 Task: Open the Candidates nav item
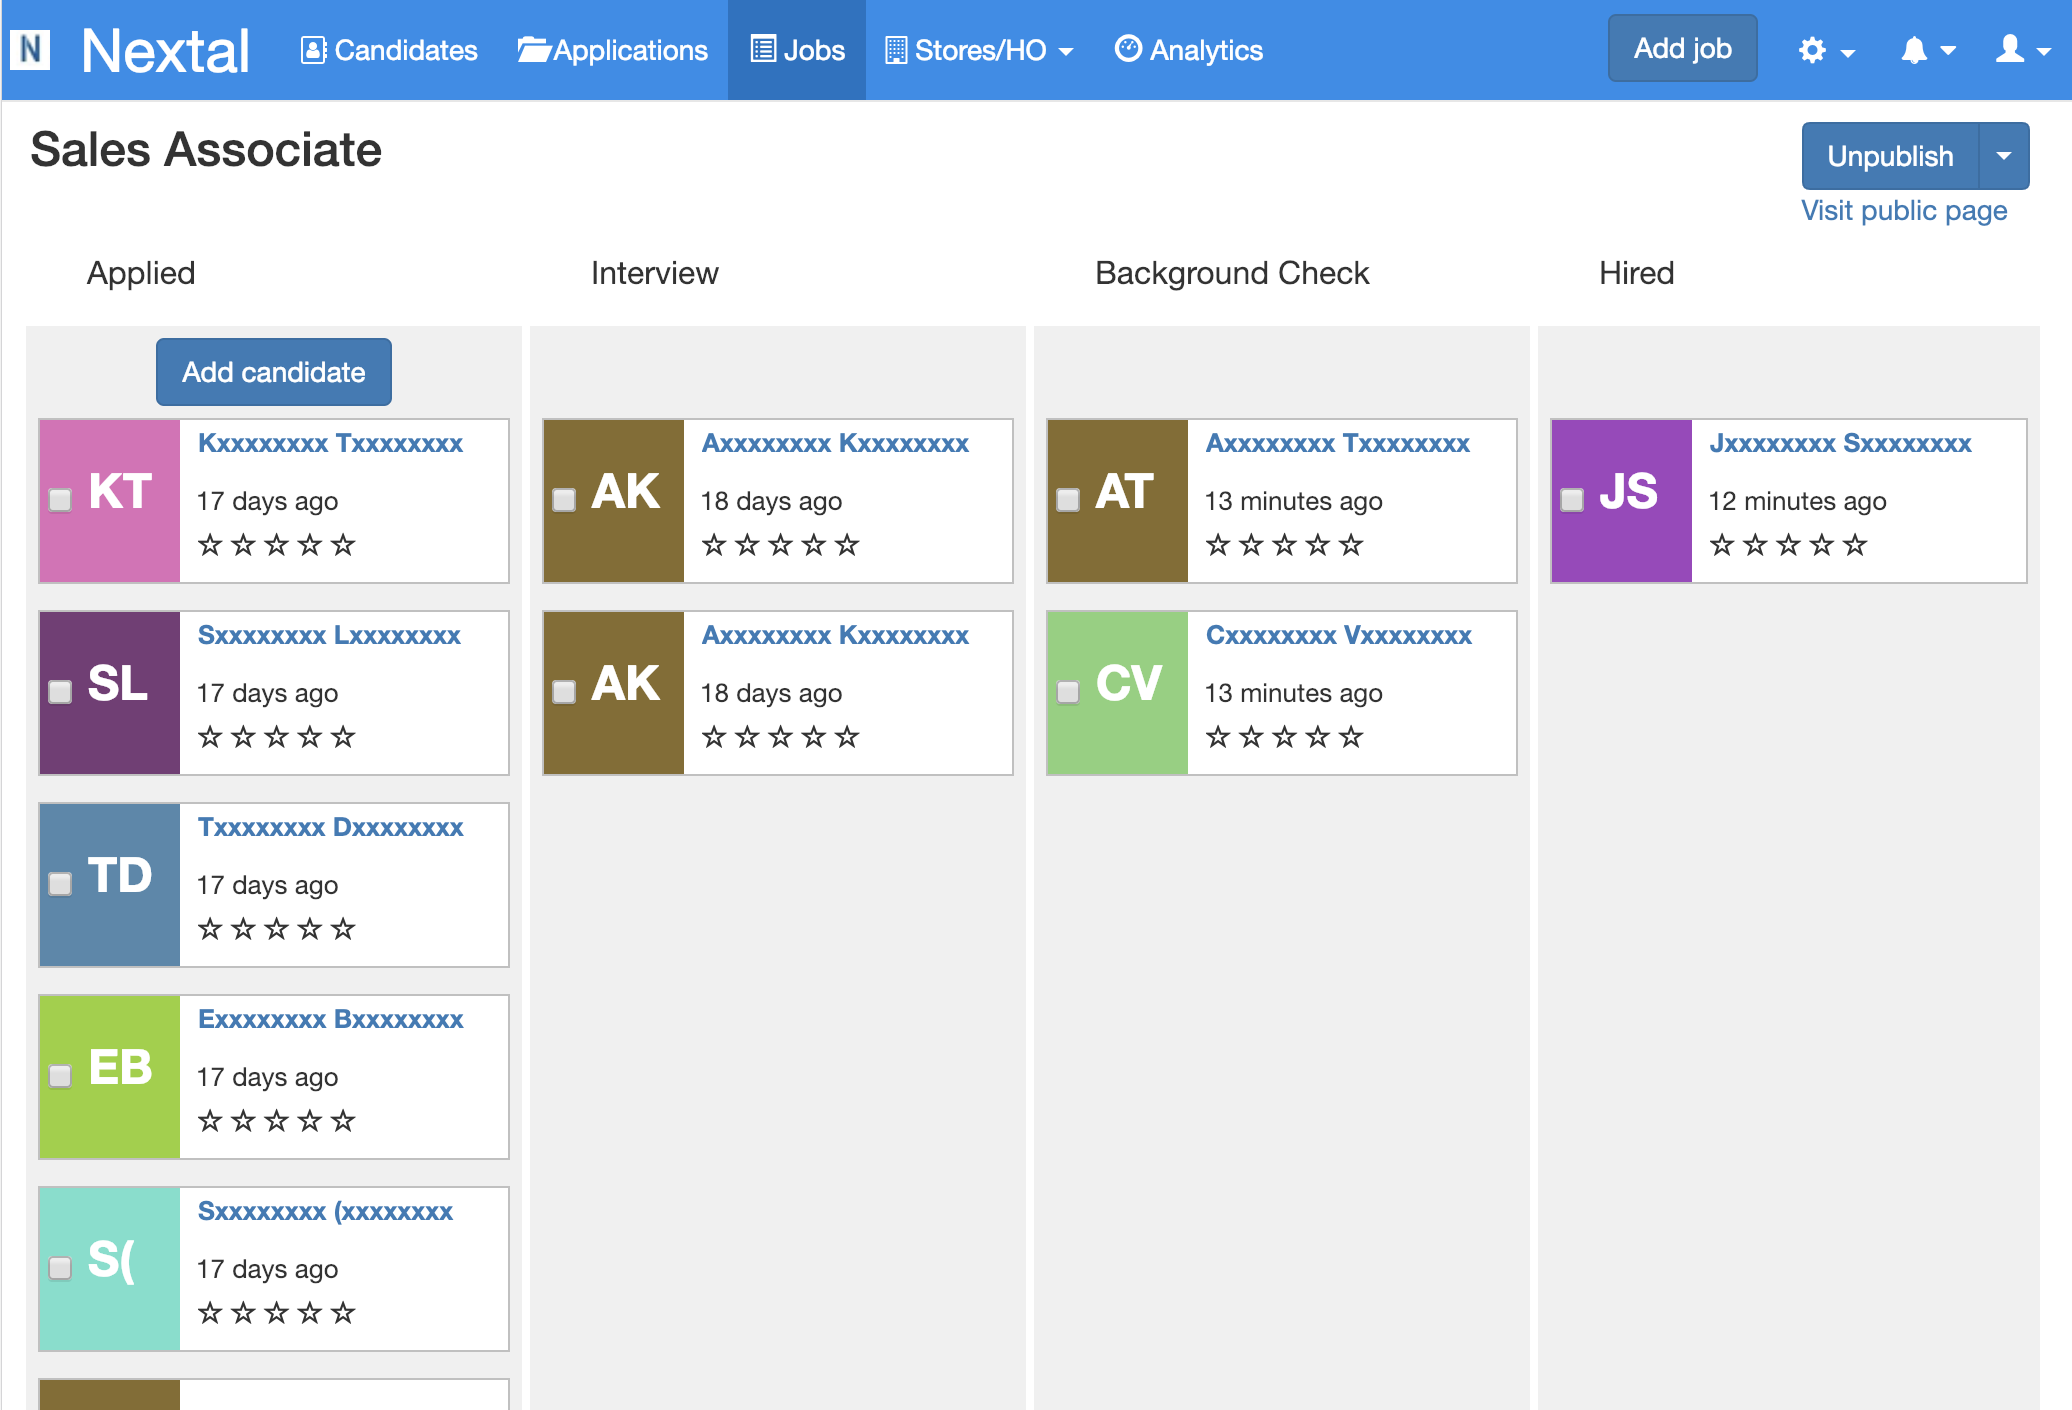(389, 50)
